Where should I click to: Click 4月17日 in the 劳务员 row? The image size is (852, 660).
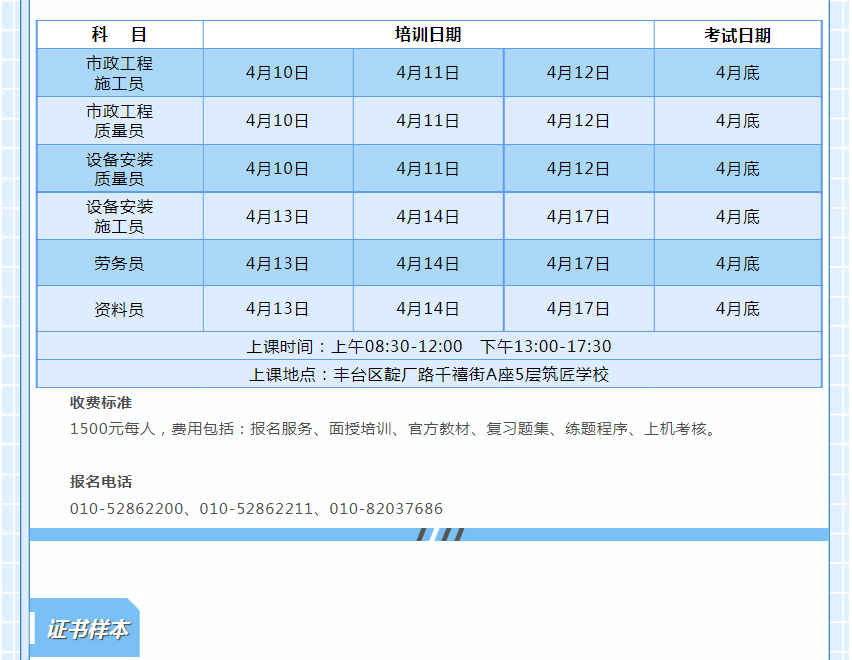point(578,264)
